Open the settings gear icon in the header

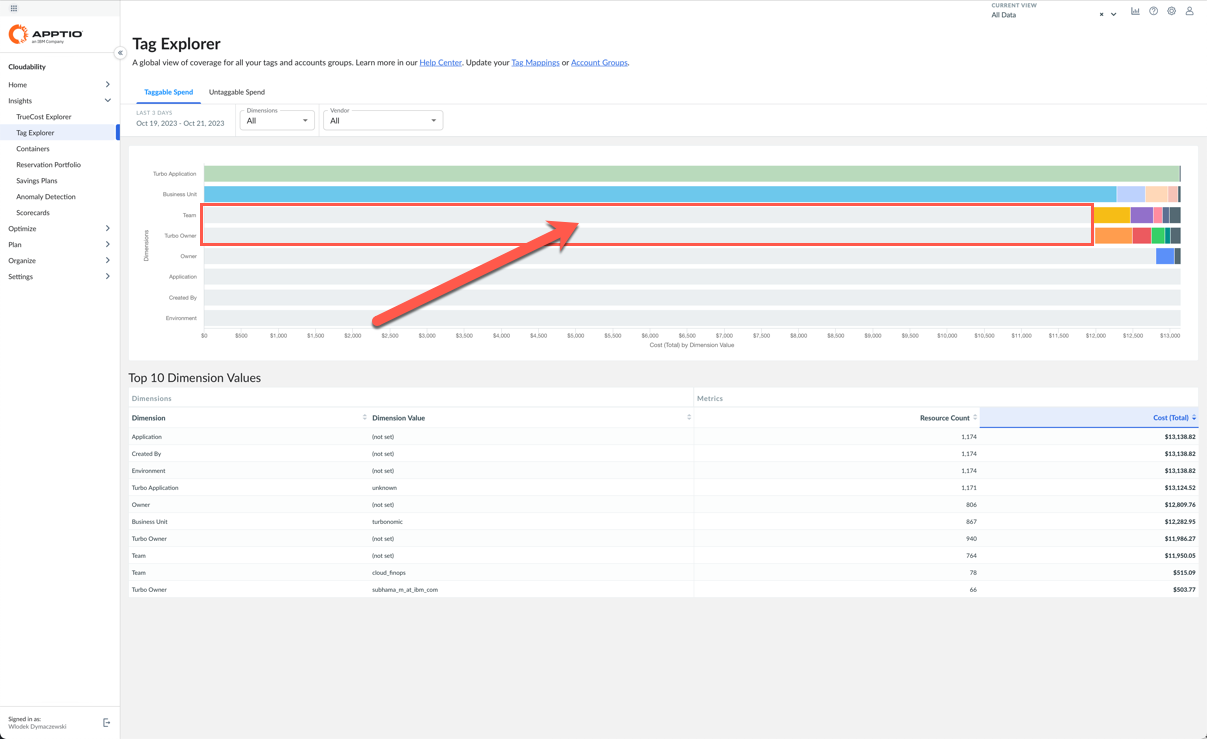(x=1171, y=11)
